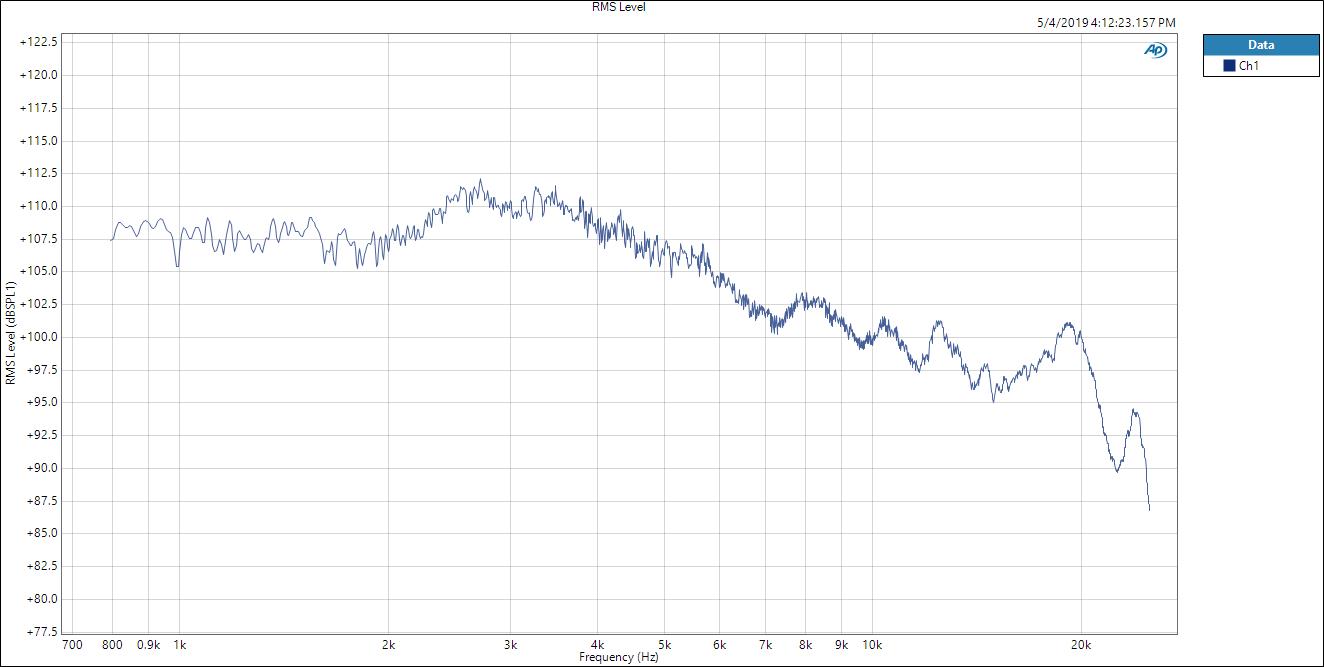This screenshot has width=1324, height=667.
Task: Click the +85.0 y-axis tick label
Action: pyautogui.click(x=42, y=533)
